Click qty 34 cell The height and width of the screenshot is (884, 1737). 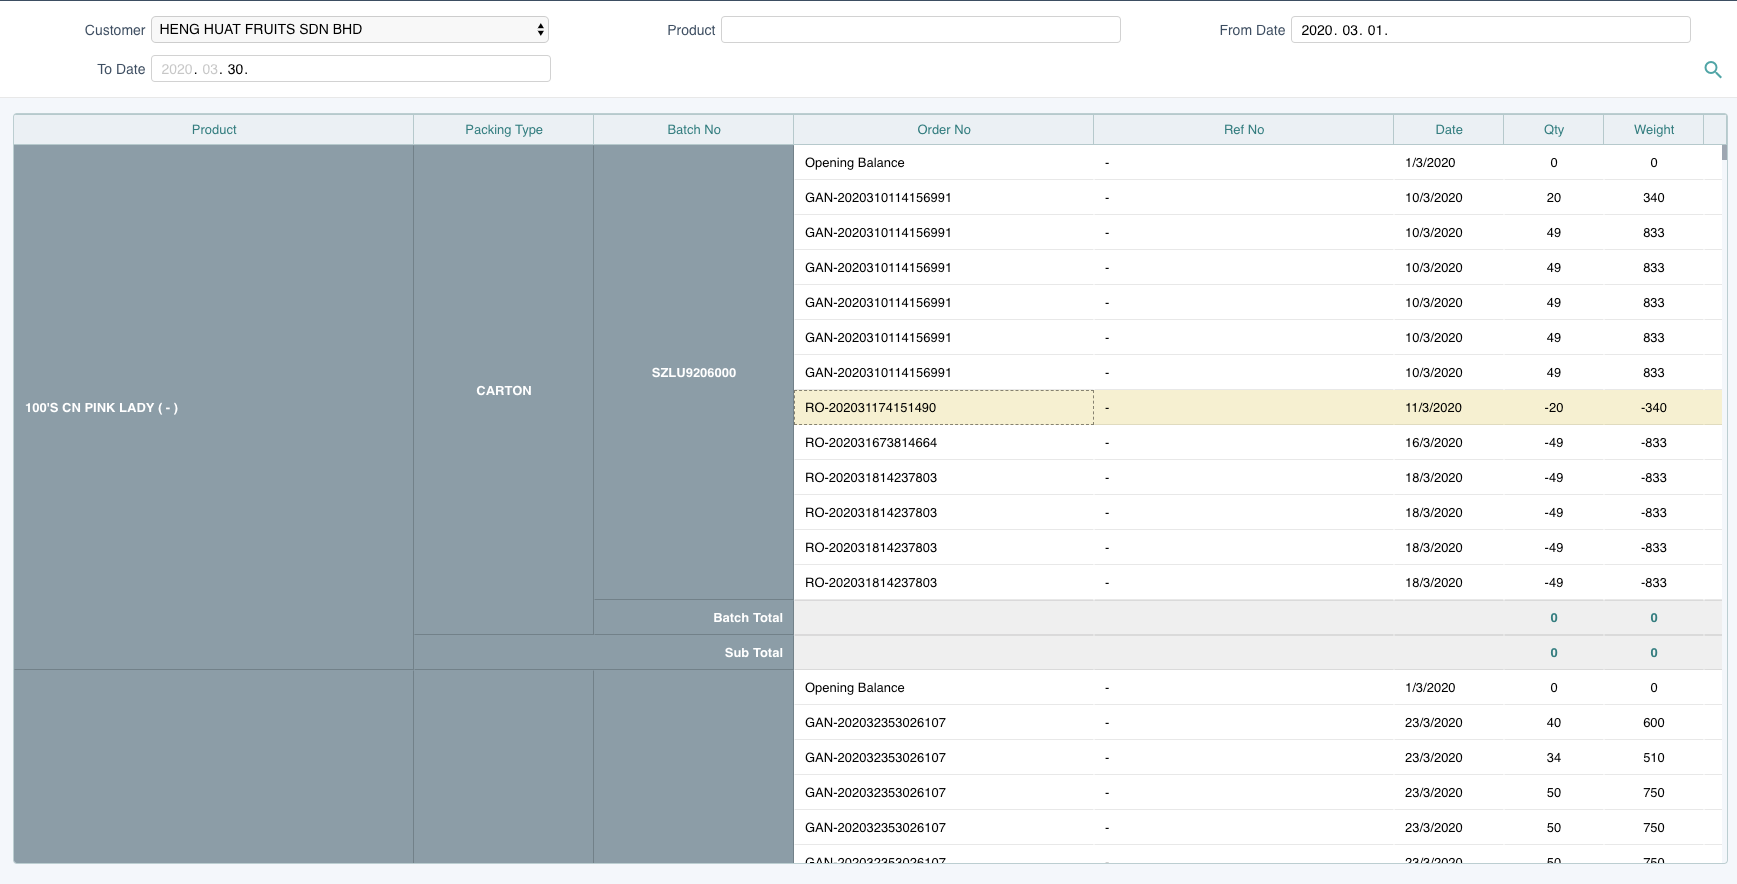[x=1554, y=757]
